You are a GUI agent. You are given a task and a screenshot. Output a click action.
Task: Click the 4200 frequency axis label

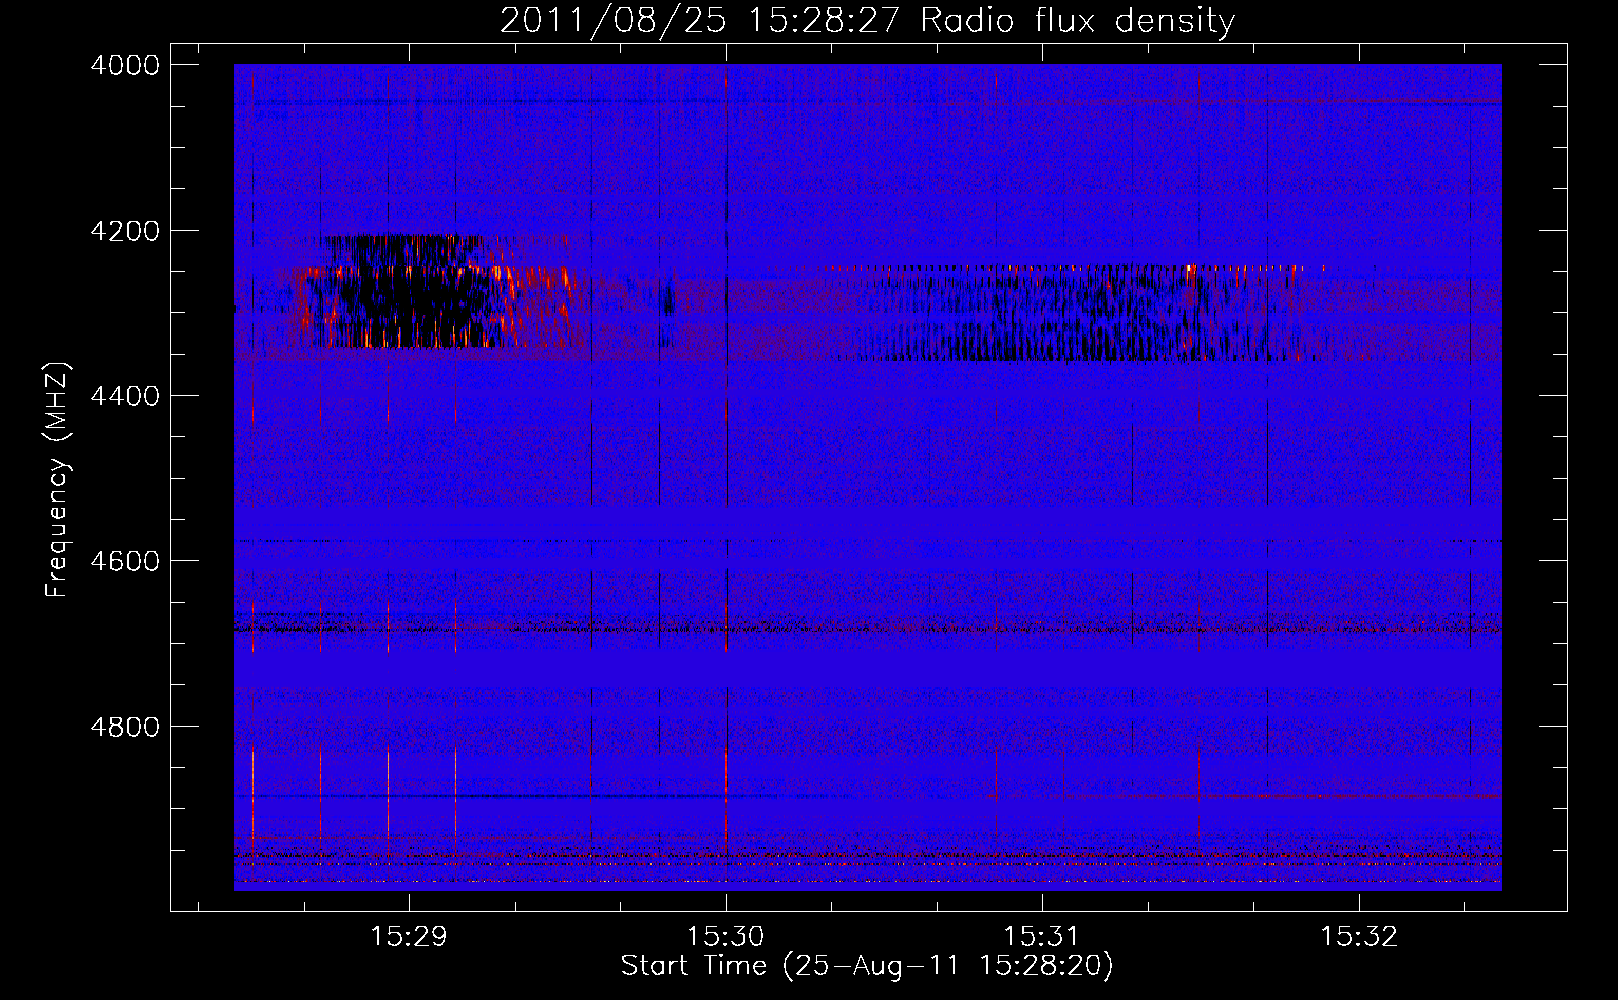tap(125, 231)
